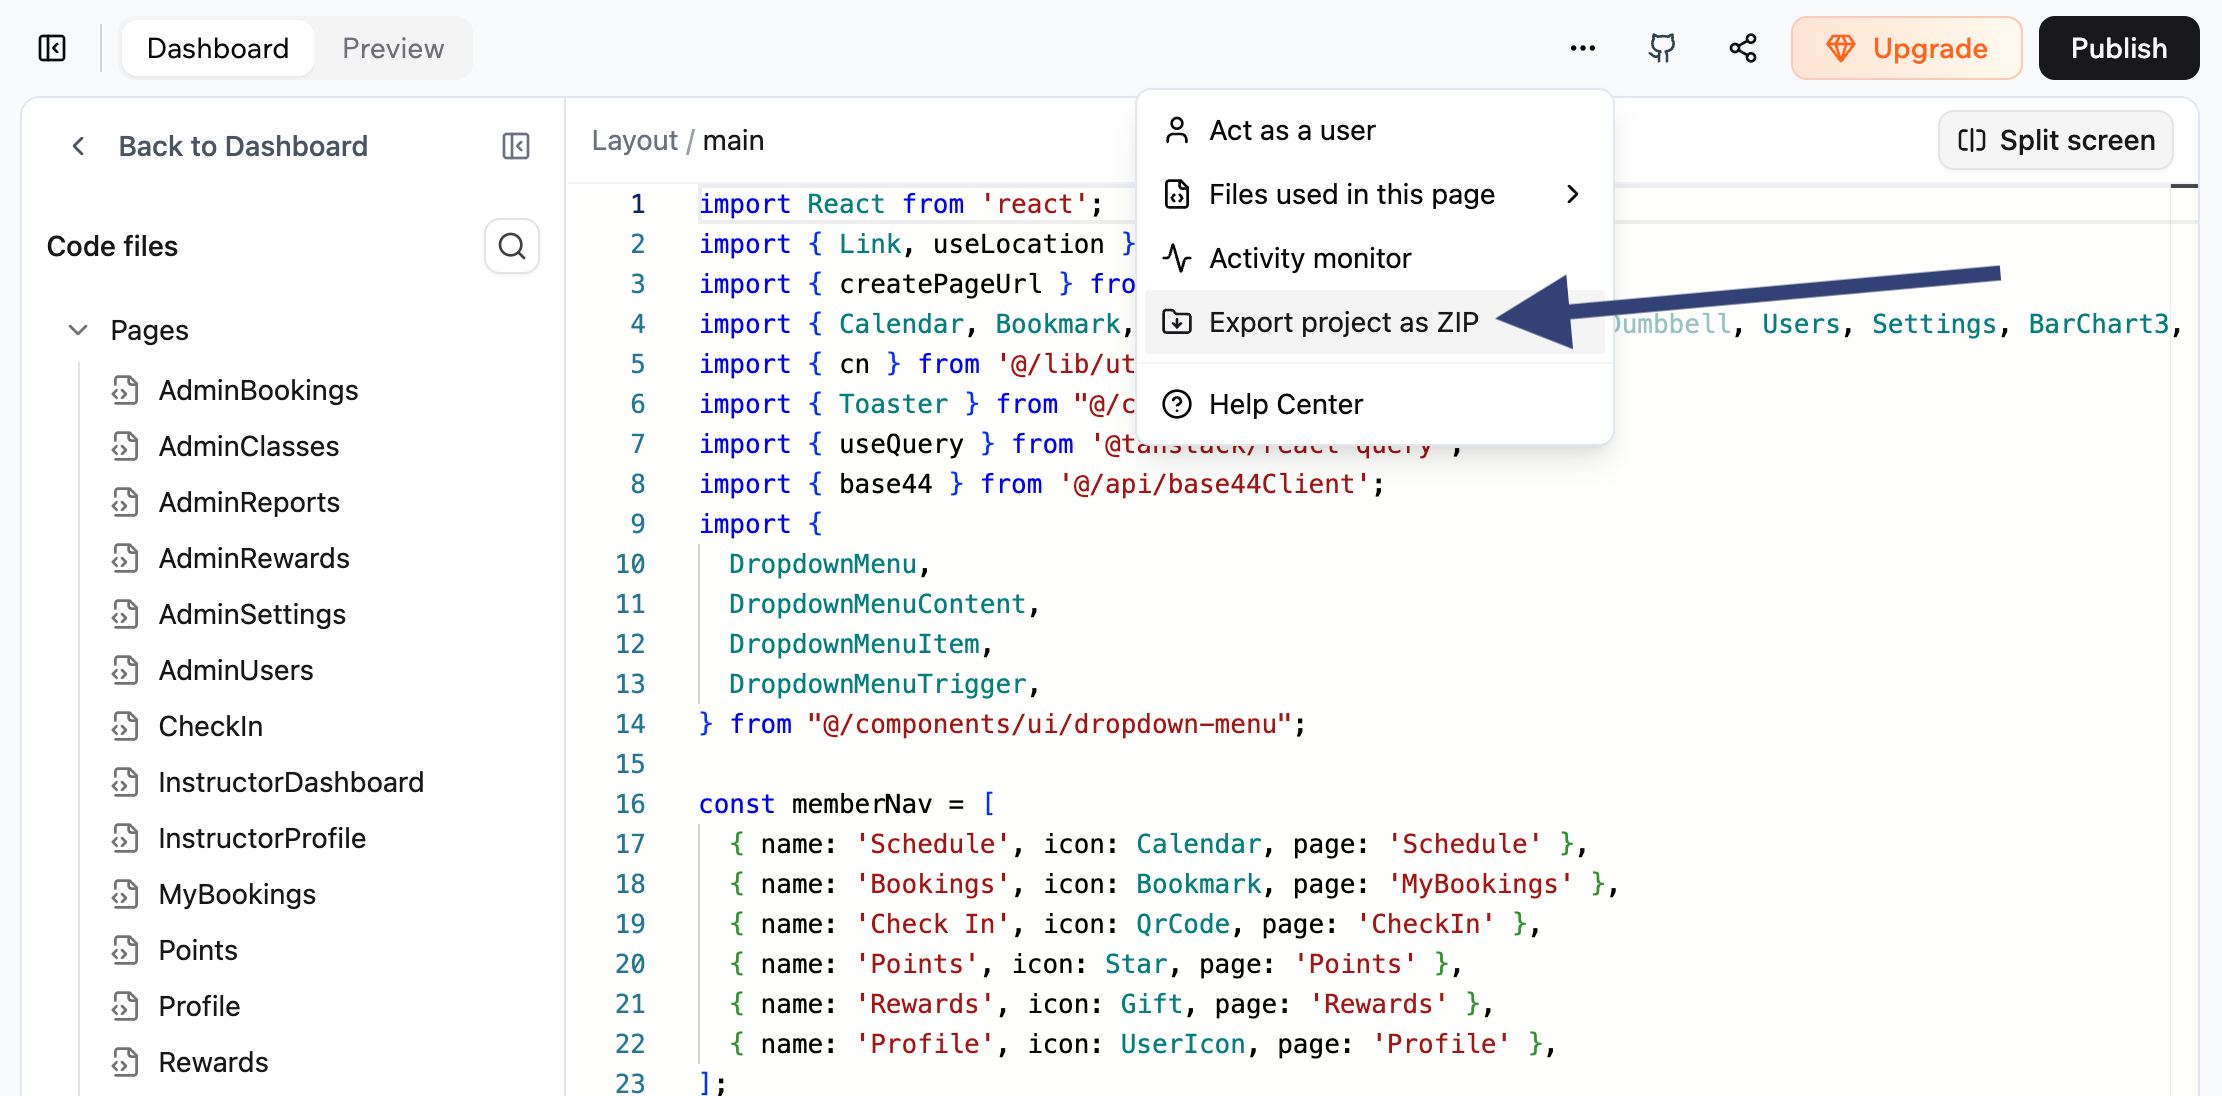Open the Code files search
The width and height of the screenshot is (2222, 1096).
tap(512, 246)
